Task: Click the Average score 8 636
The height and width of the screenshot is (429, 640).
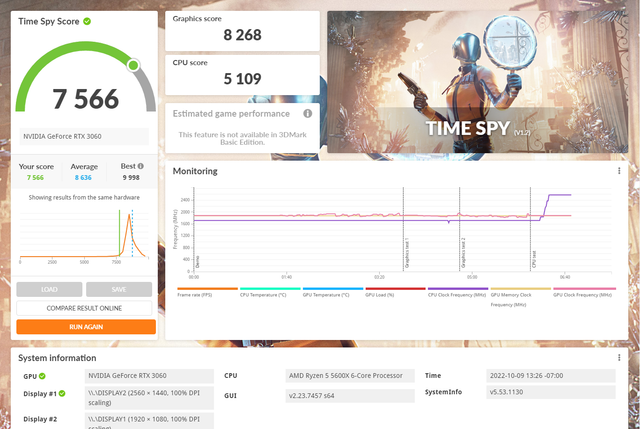Action: pyautogui.click(x=83, y=178)
